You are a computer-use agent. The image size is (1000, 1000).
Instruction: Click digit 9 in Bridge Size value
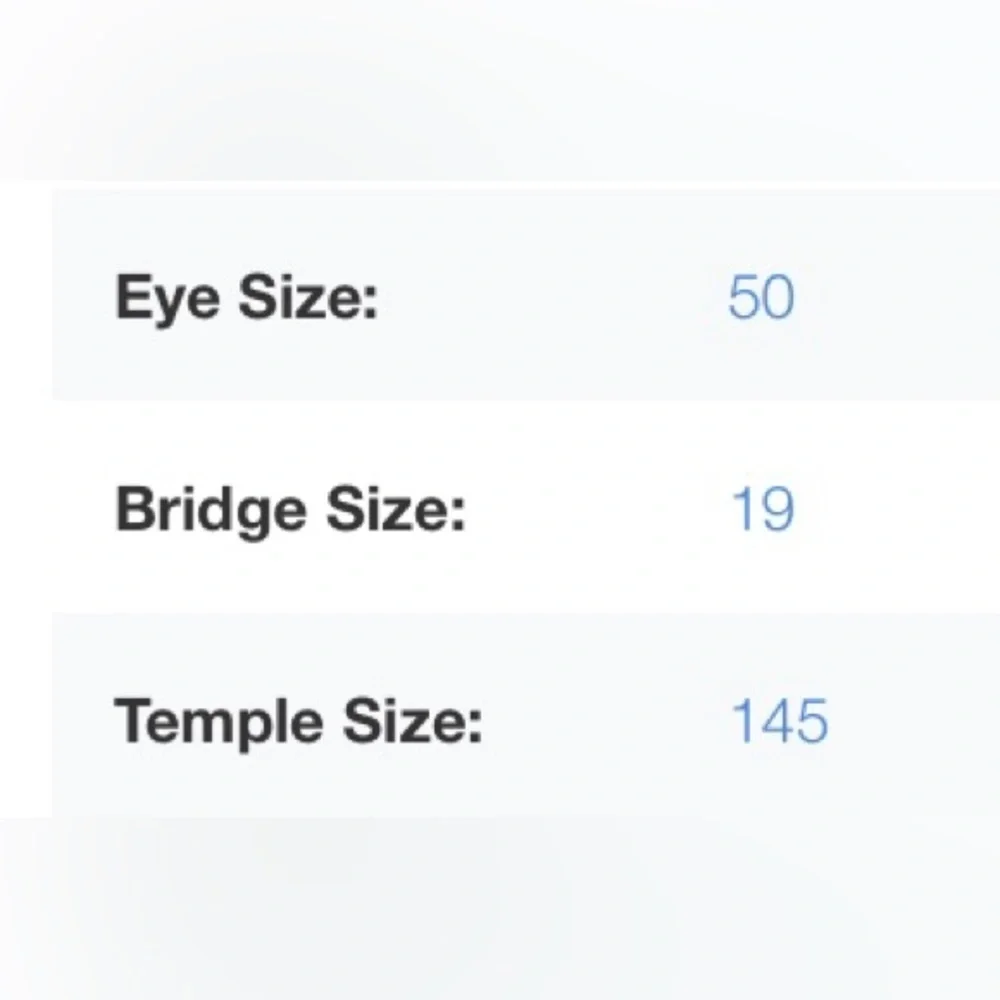click(x=778, y=509)
